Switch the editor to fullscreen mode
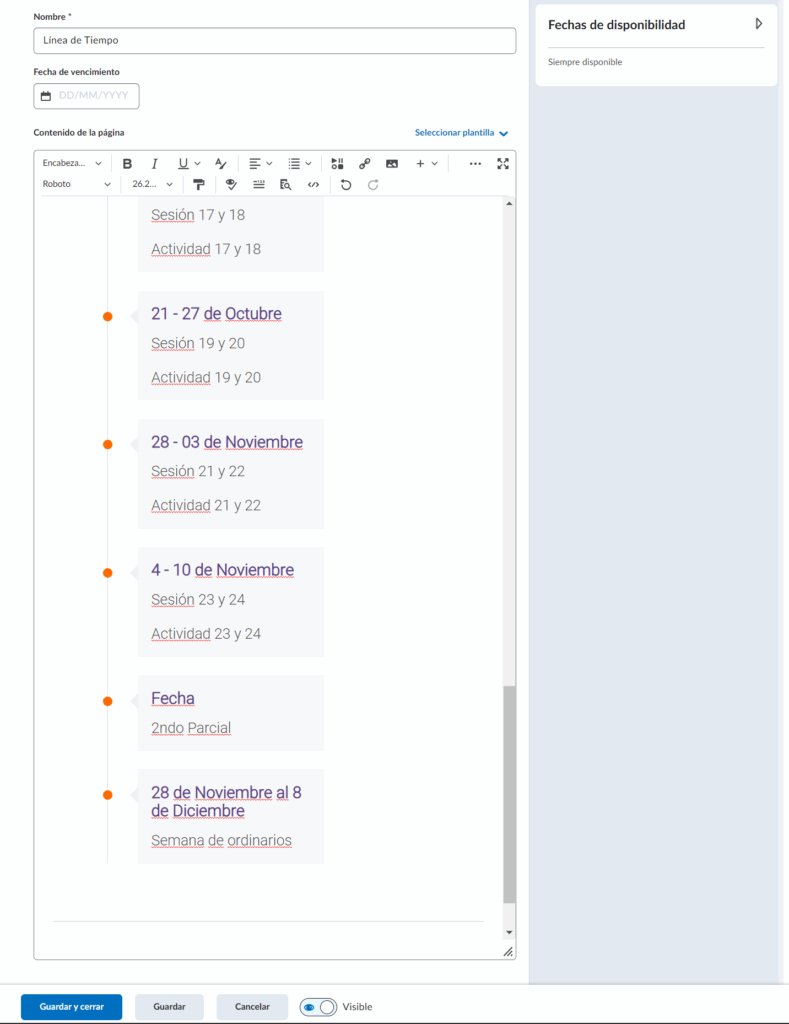Image resolution: width=789 pixels, height=1024 pixels. coord(503,163)
